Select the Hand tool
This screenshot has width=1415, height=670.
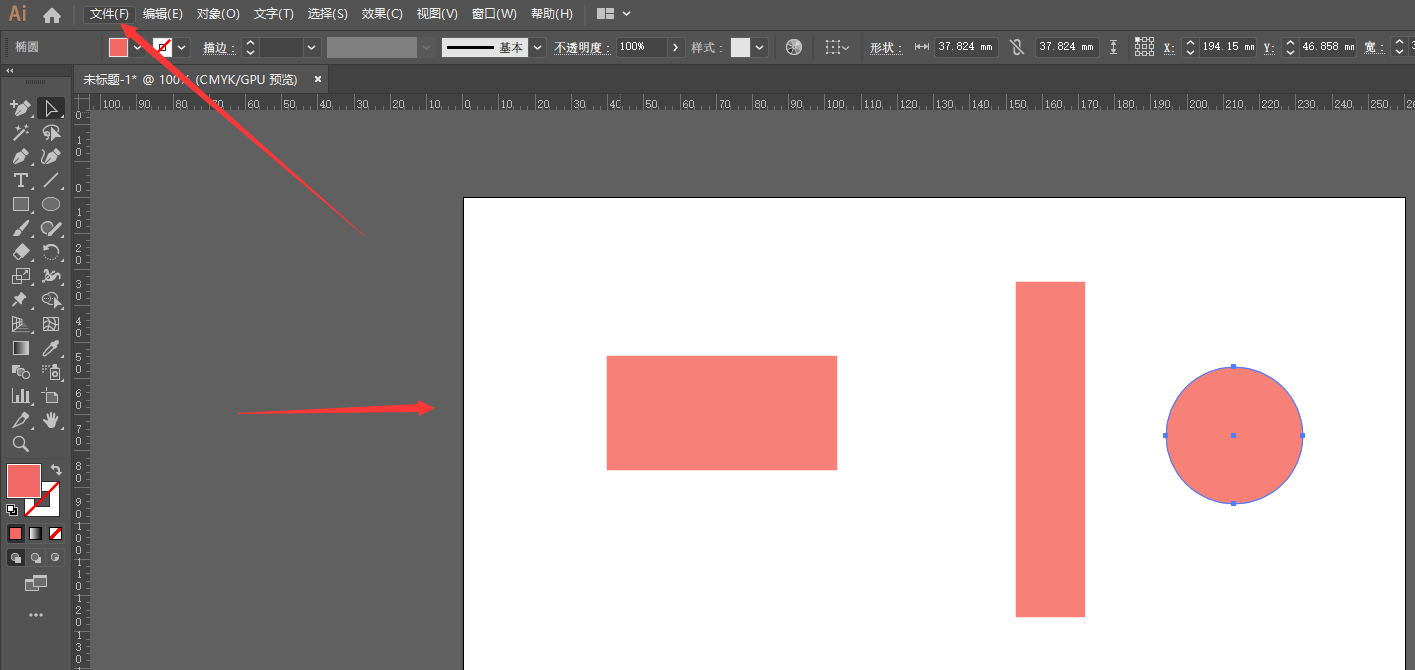point(51,420)
